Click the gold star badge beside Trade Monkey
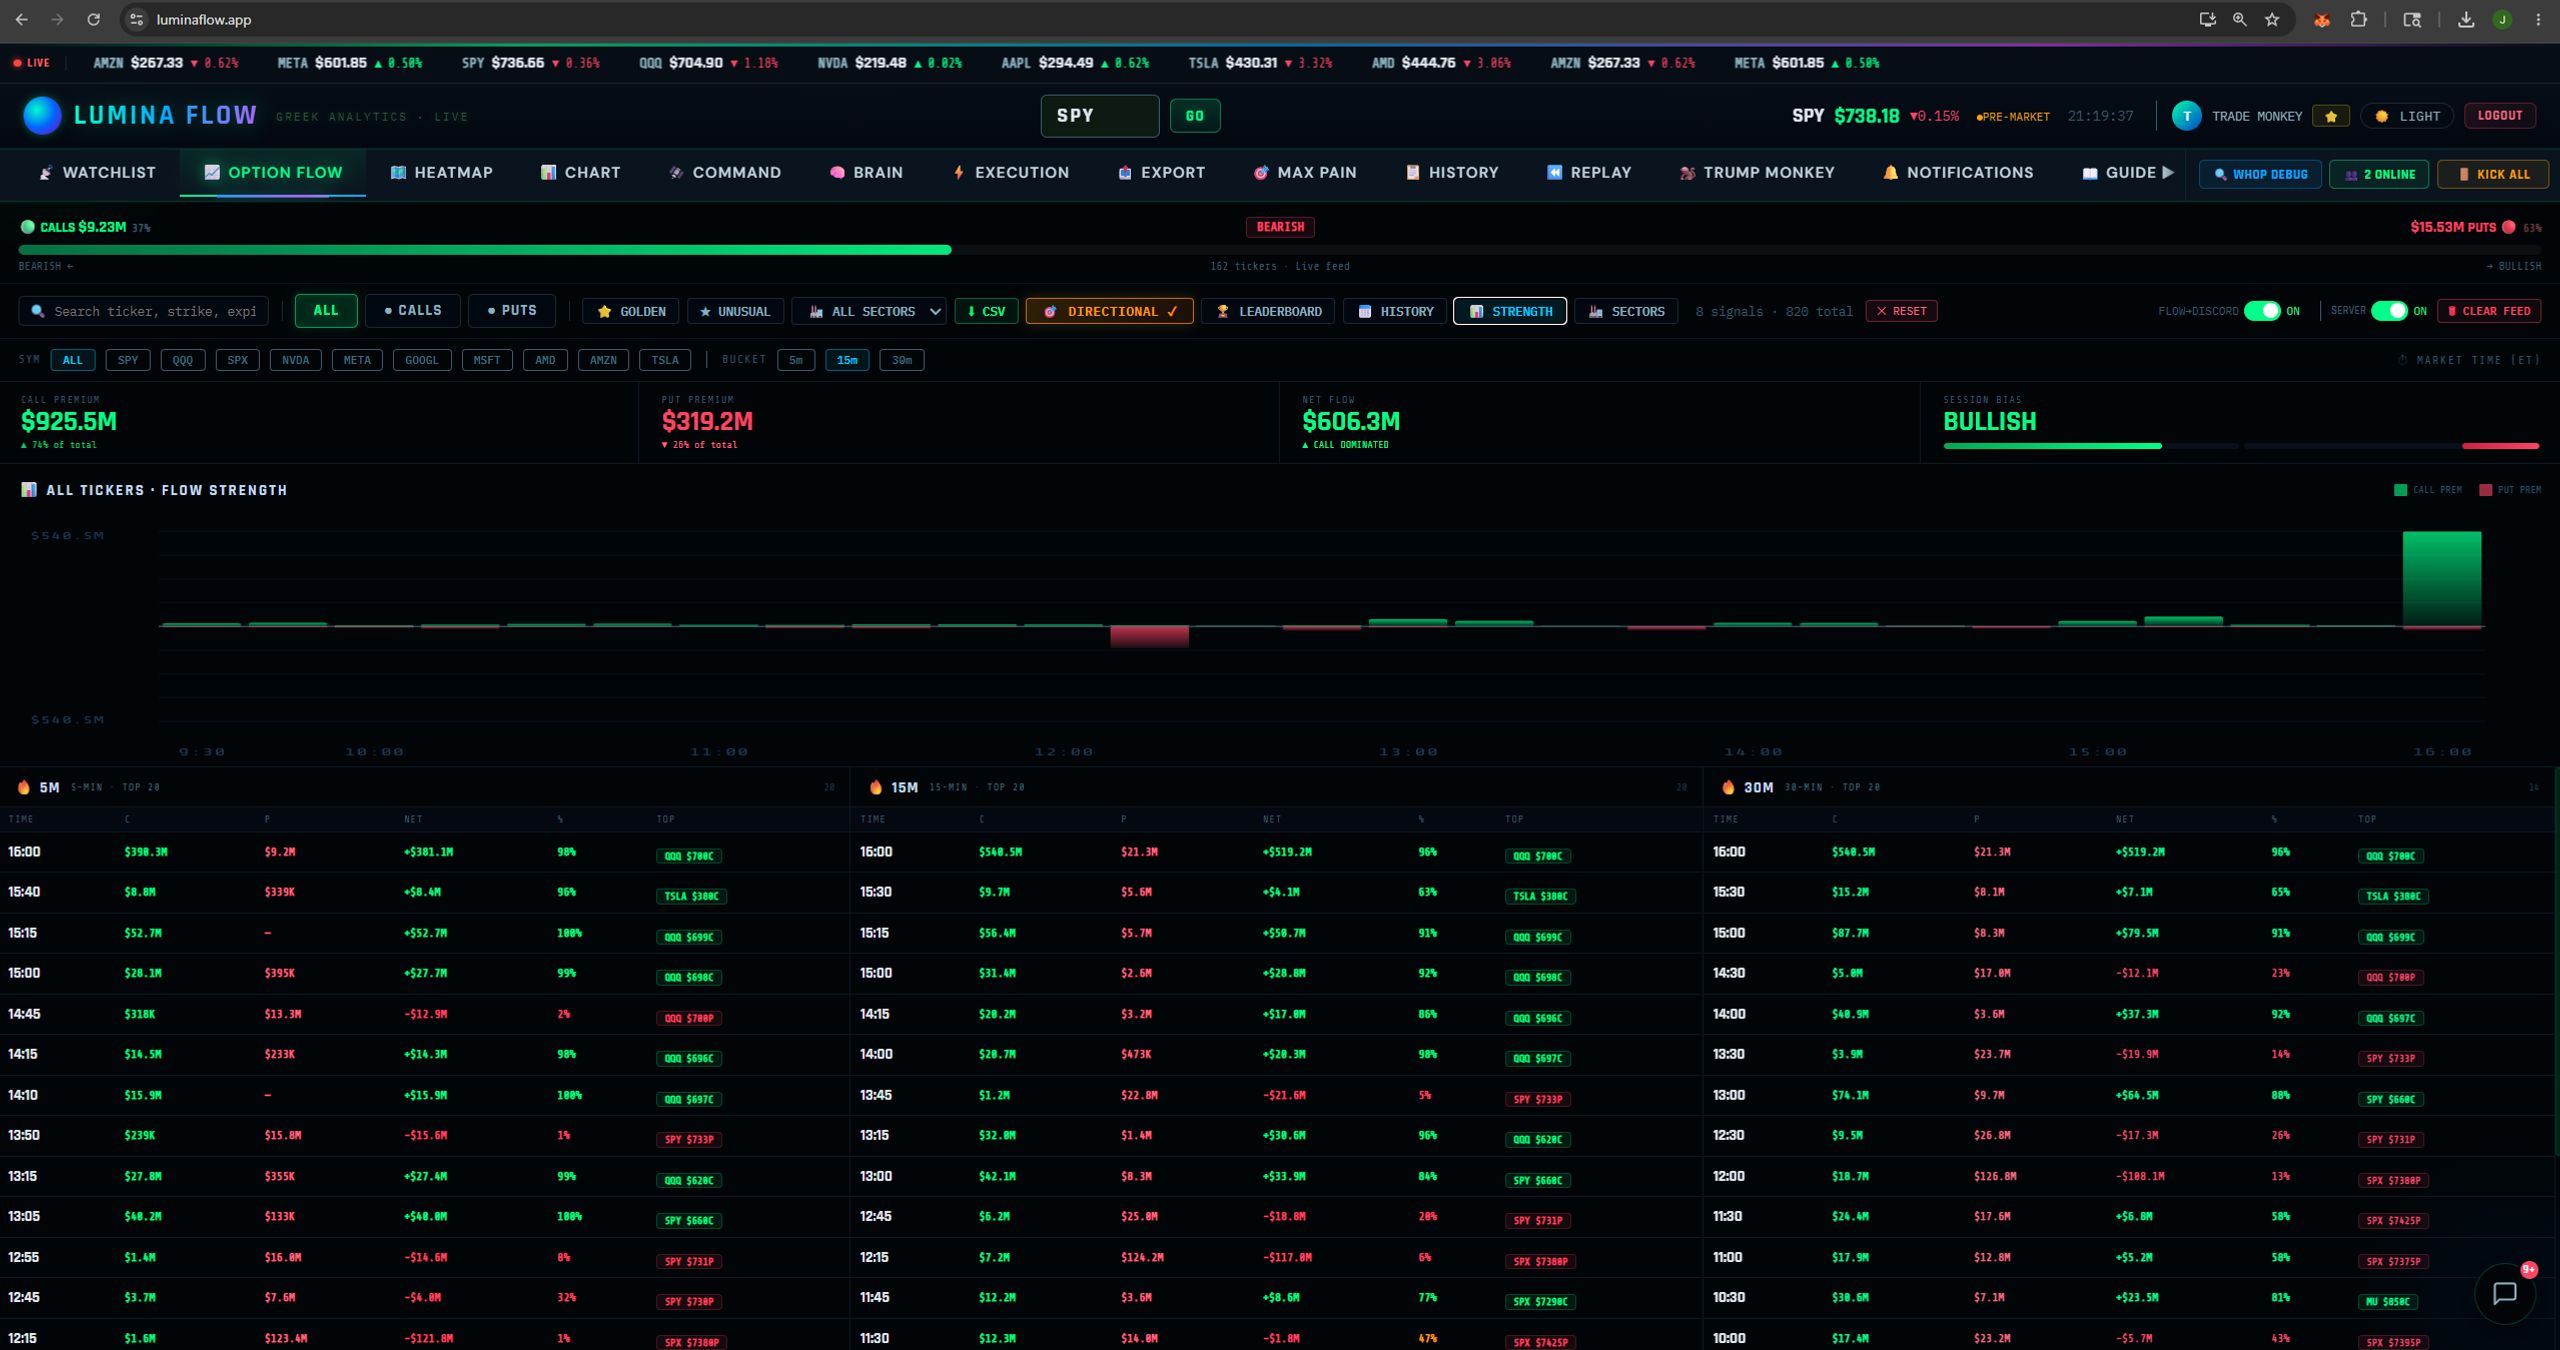Screen dimensions: 2560x1350 [x=2331, y=116]
